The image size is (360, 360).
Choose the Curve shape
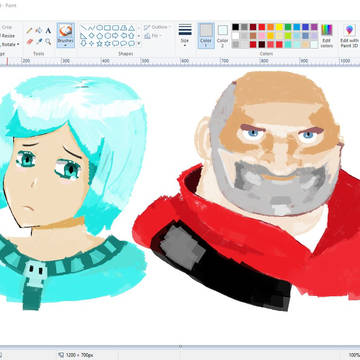coord(91,28)
